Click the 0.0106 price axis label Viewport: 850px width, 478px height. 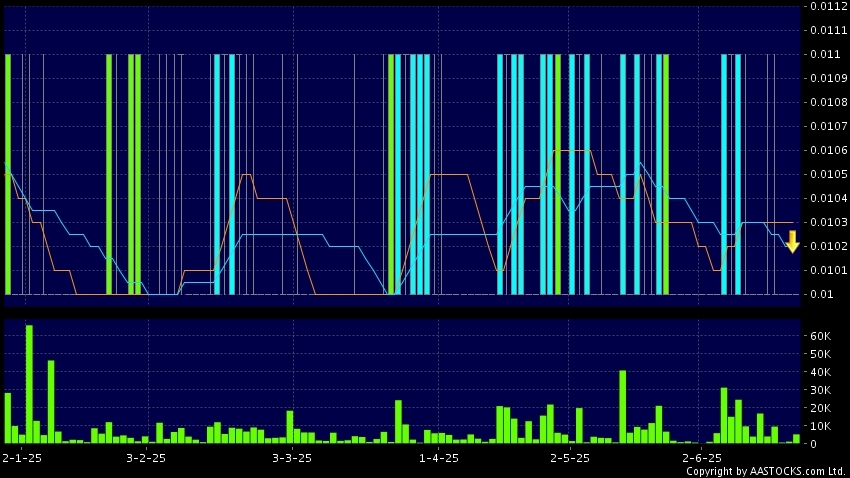coord(829,150)
